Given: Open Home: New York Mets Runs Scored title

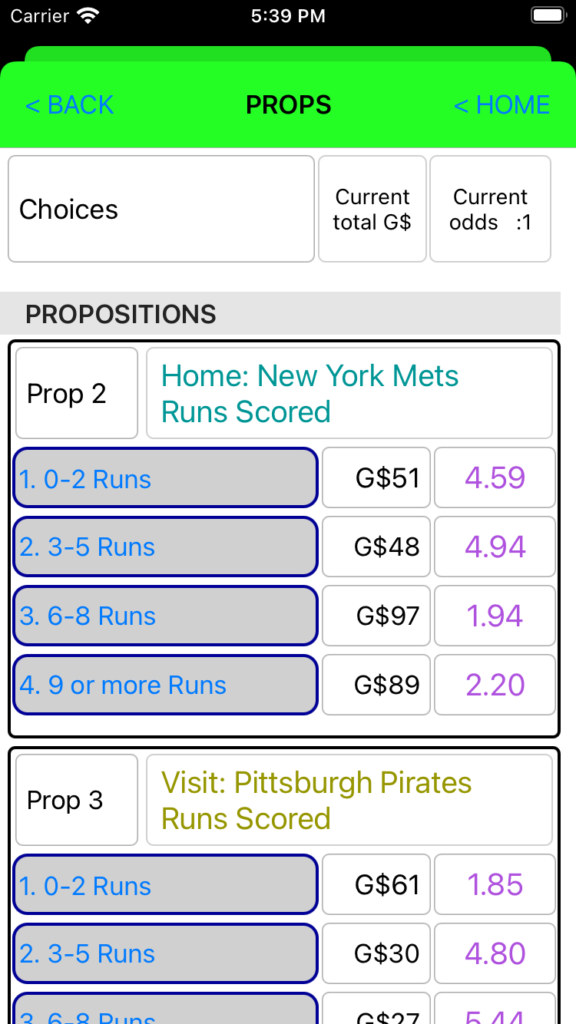Looking at the screenshot, I should coord(349,393).
